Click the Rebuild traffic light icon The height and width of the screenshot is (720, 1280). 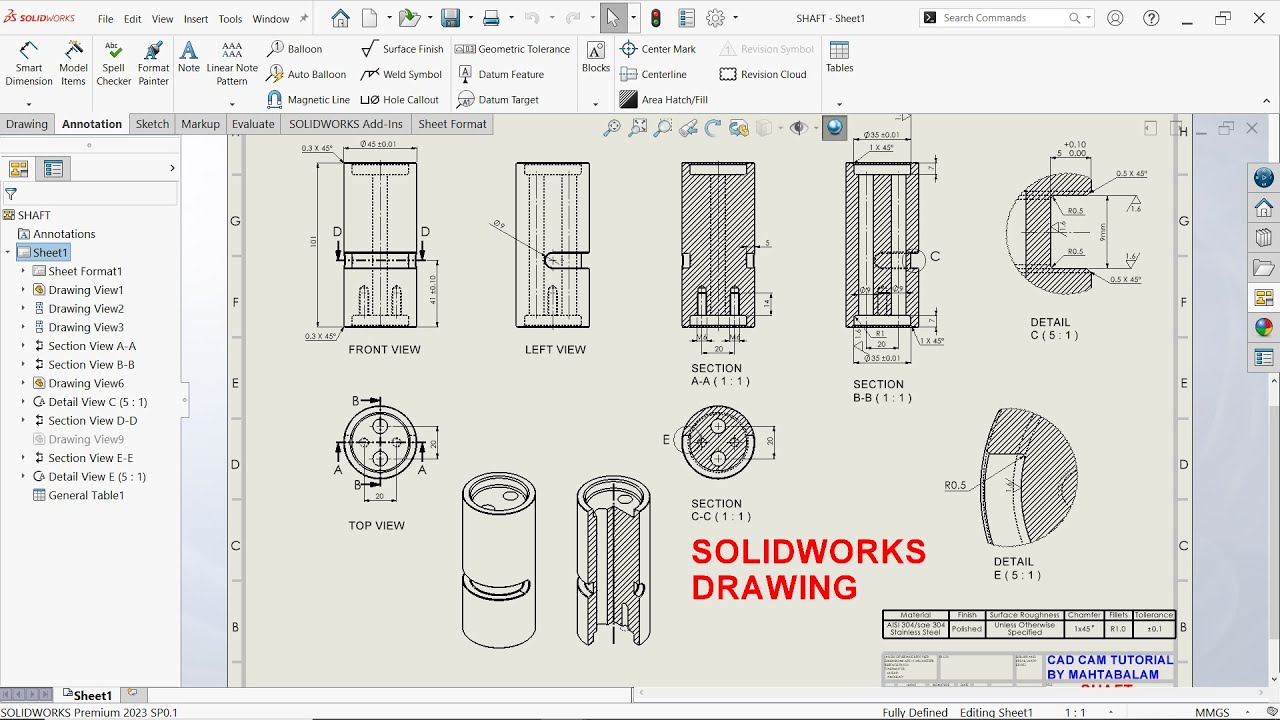(656, 18)
